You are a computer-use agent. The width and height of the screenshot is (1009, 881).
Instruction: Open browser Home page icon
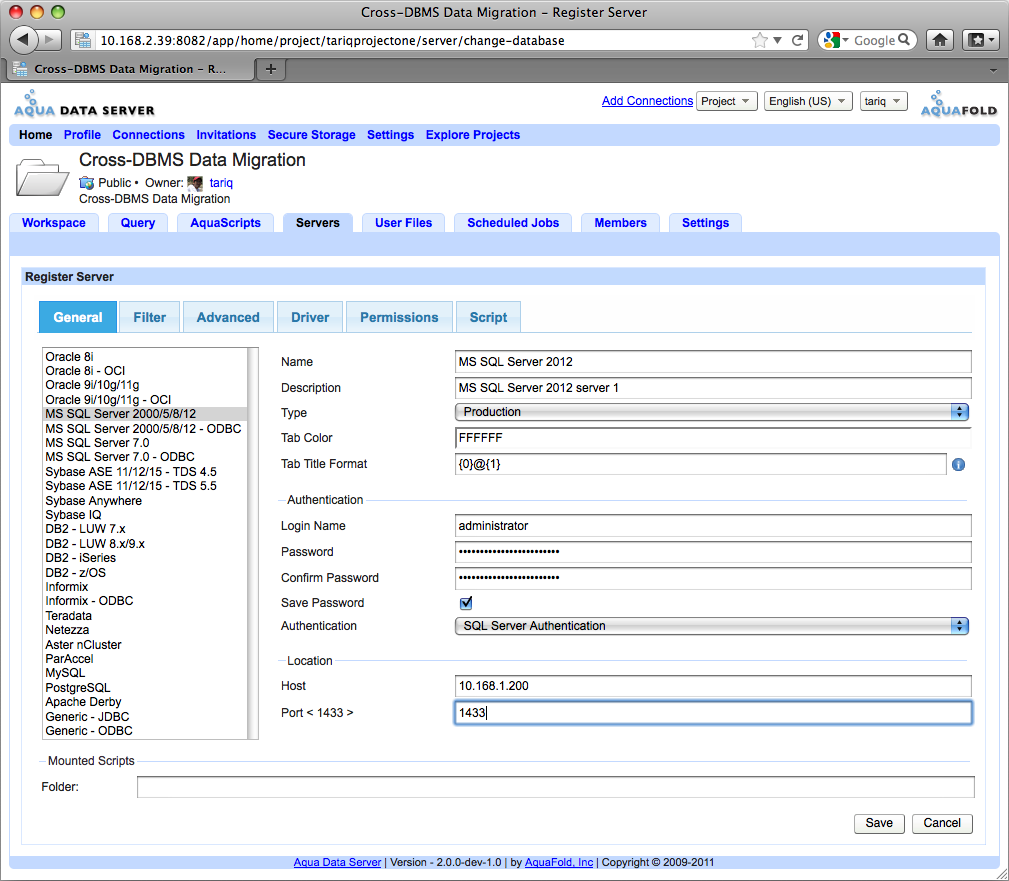coord(940,40)
